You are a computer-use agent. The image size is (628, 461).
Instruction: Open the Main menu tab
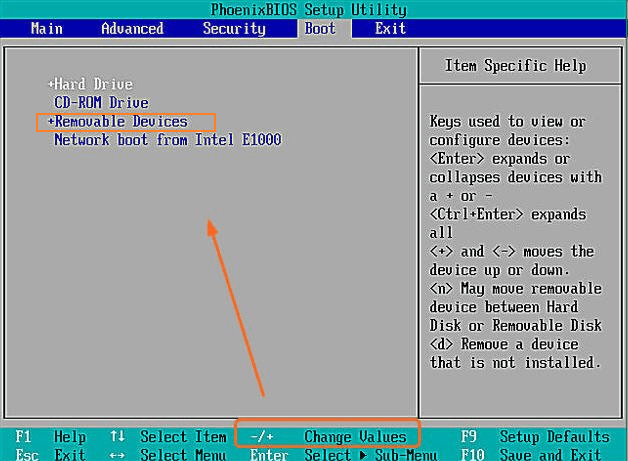pyautogui.click(x=47, y=28)
